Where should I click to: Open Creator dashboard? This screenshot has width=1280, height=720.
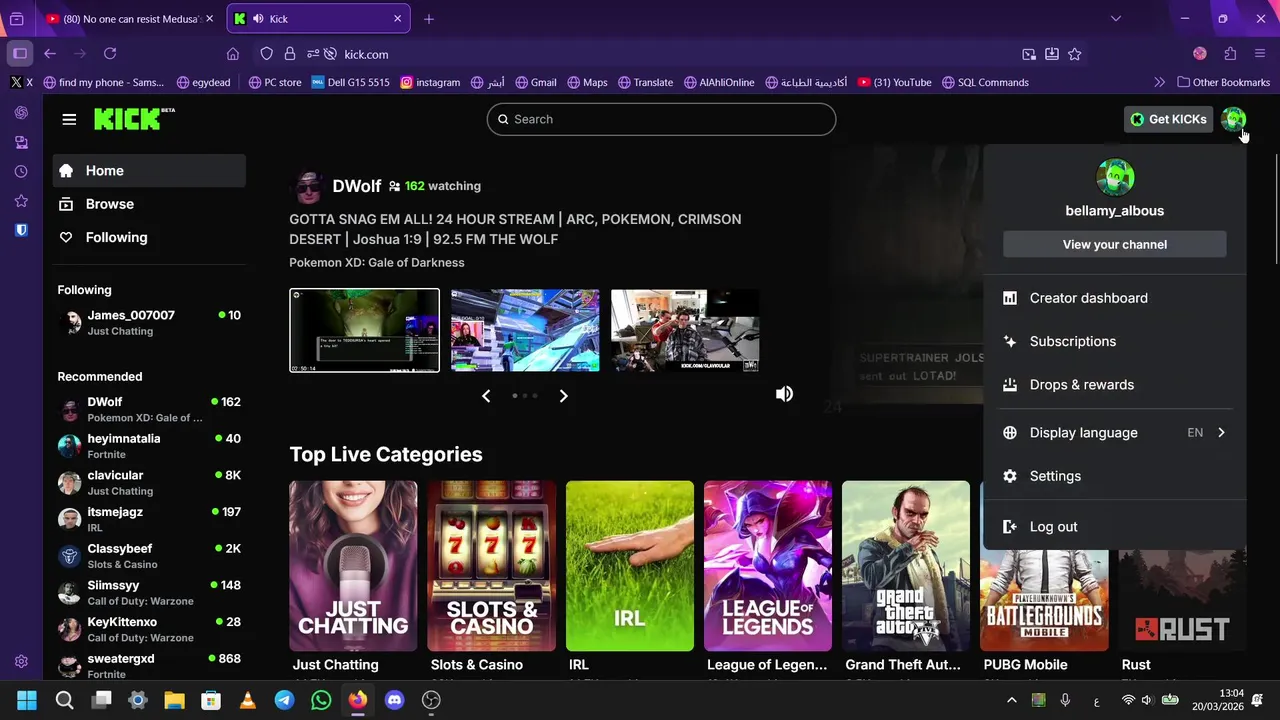click(1114, 298)
